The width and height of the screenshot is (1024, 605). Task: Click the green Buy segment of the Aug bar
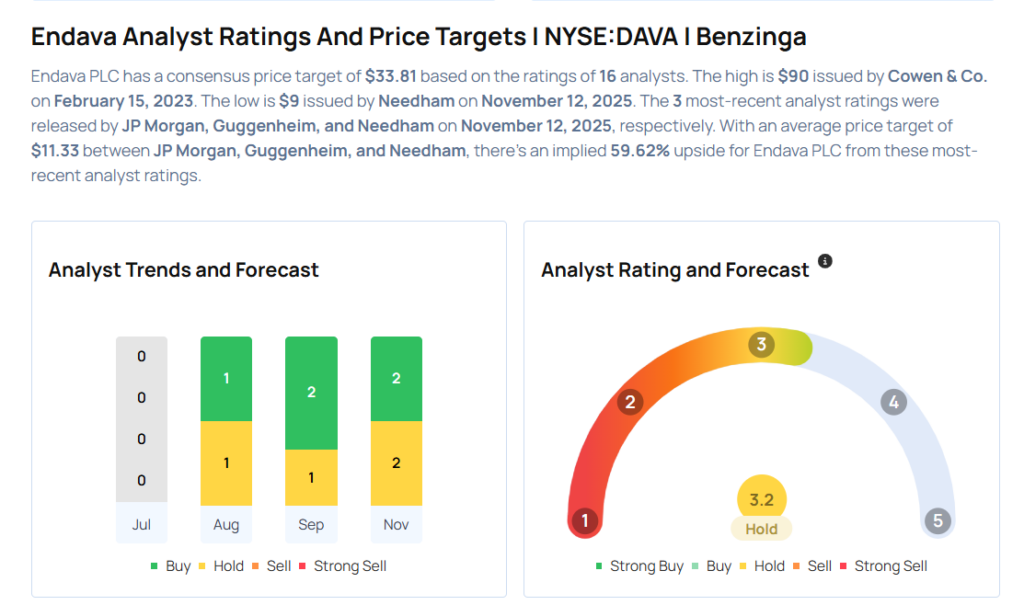[226, 379]
